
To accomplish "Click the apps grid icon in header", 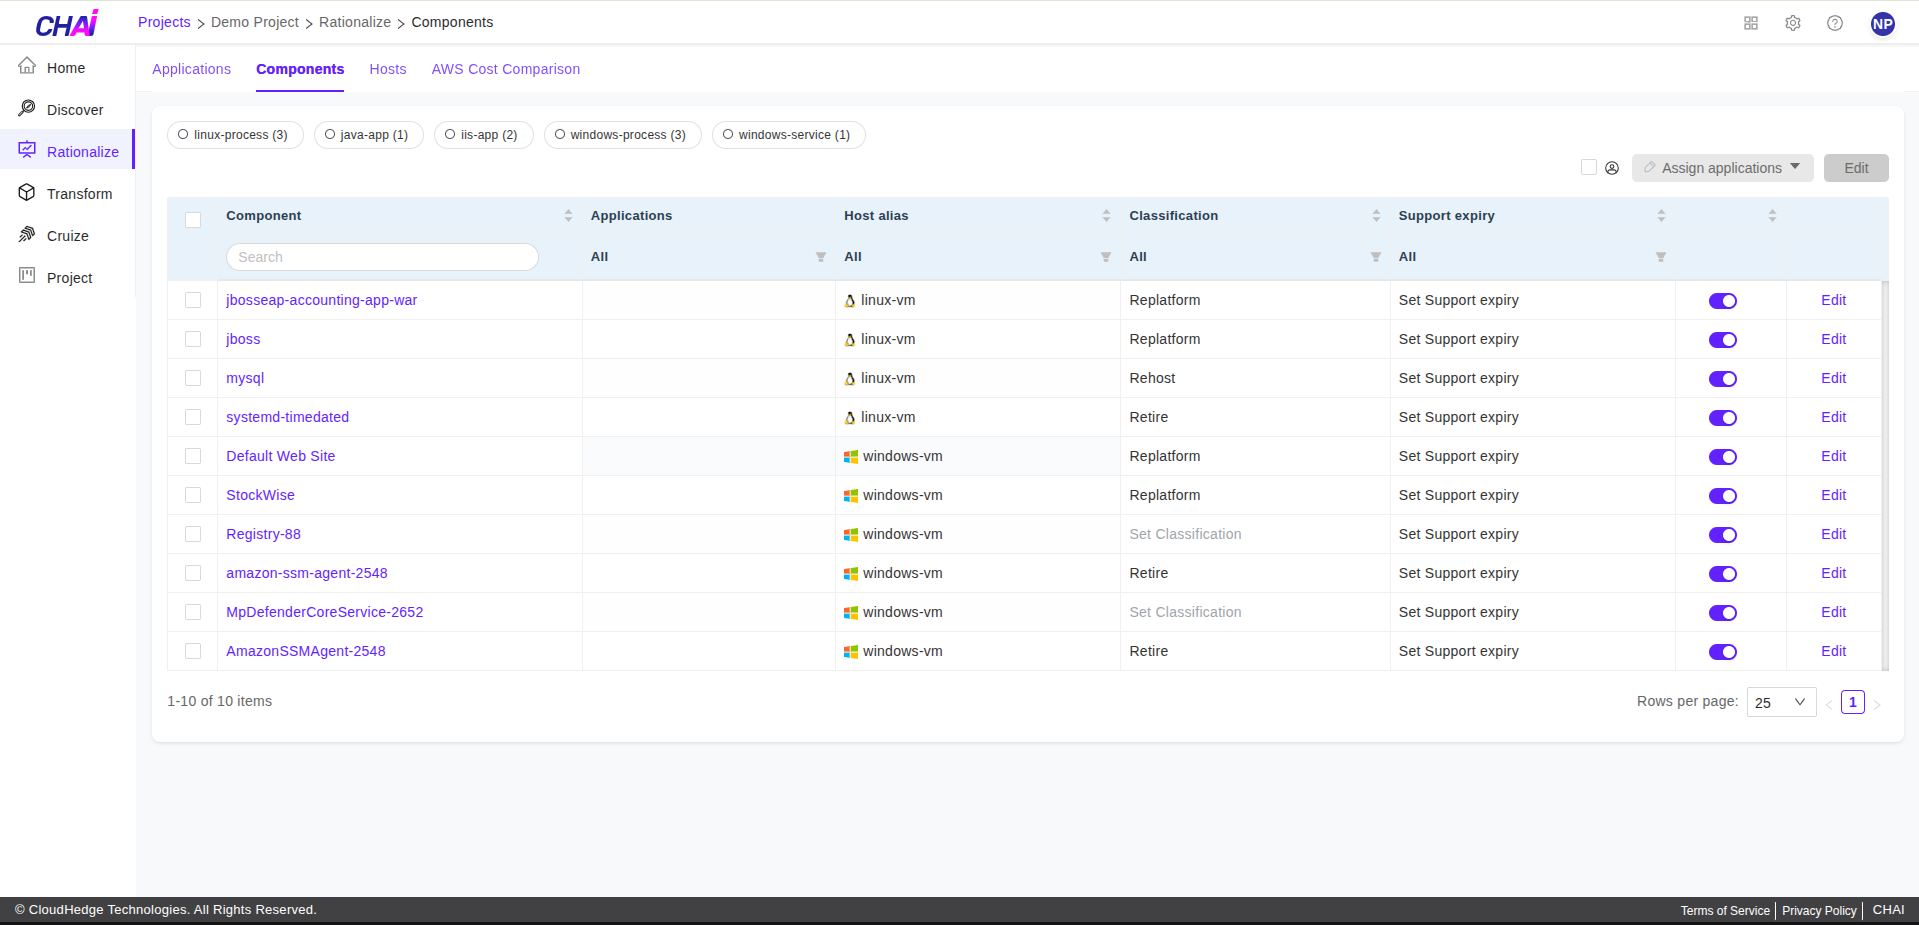I will click(1750, 22).
